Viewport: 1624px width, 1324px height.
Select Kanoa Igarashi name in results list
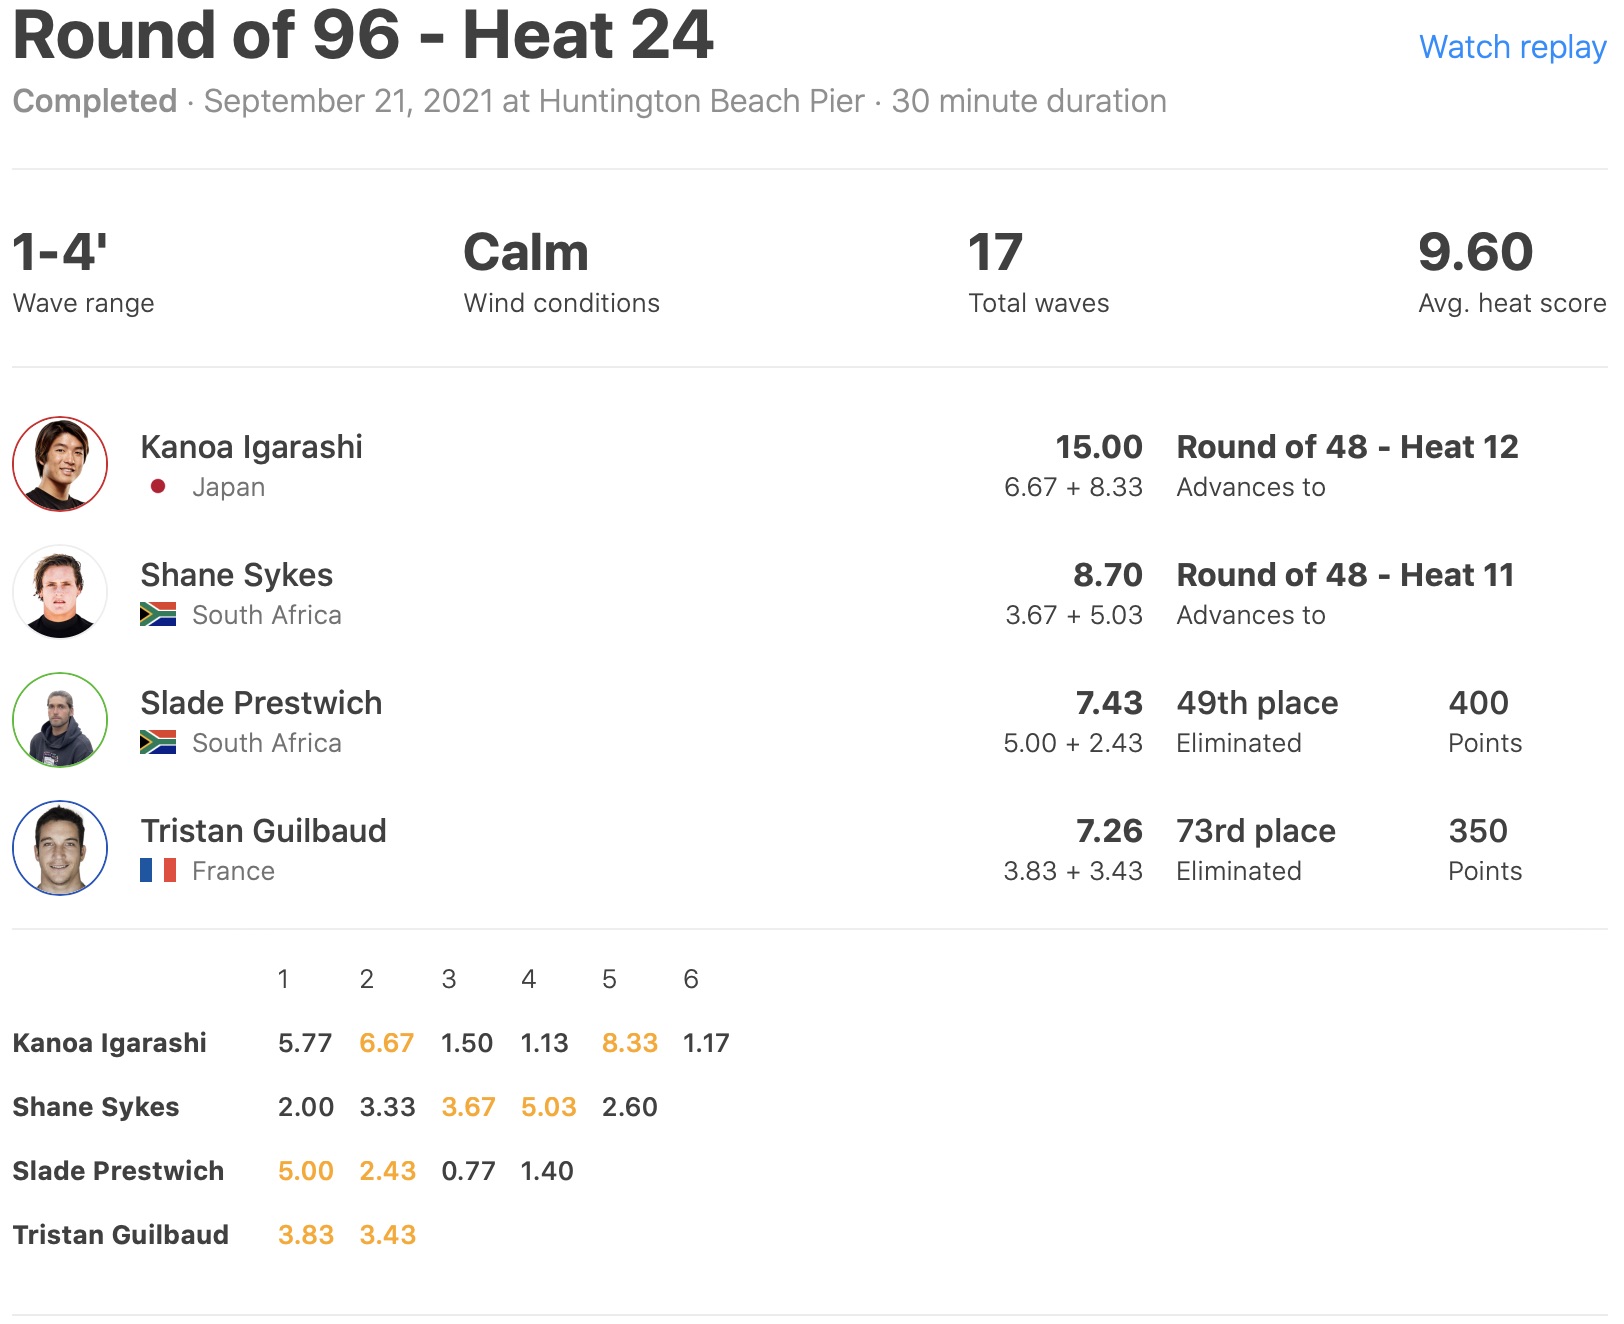(x=251, y=447)
